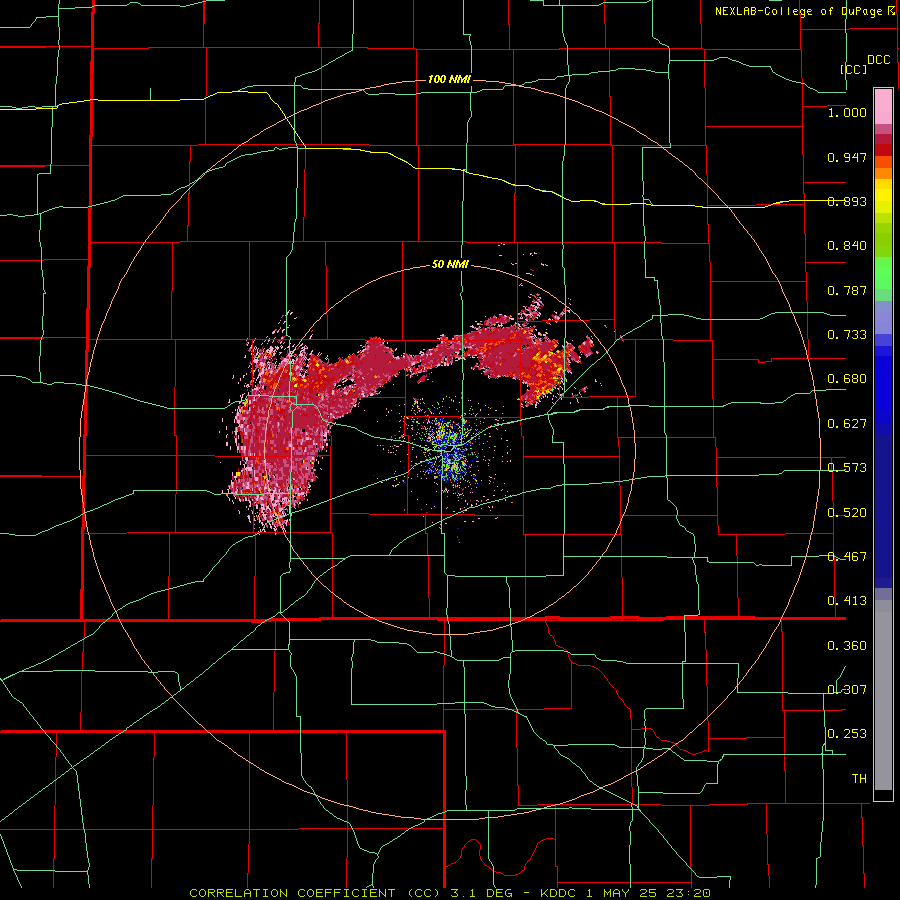Select the 0.467 scale value
The height and width of the screenshot is (900, 900).
pos(847,557)
